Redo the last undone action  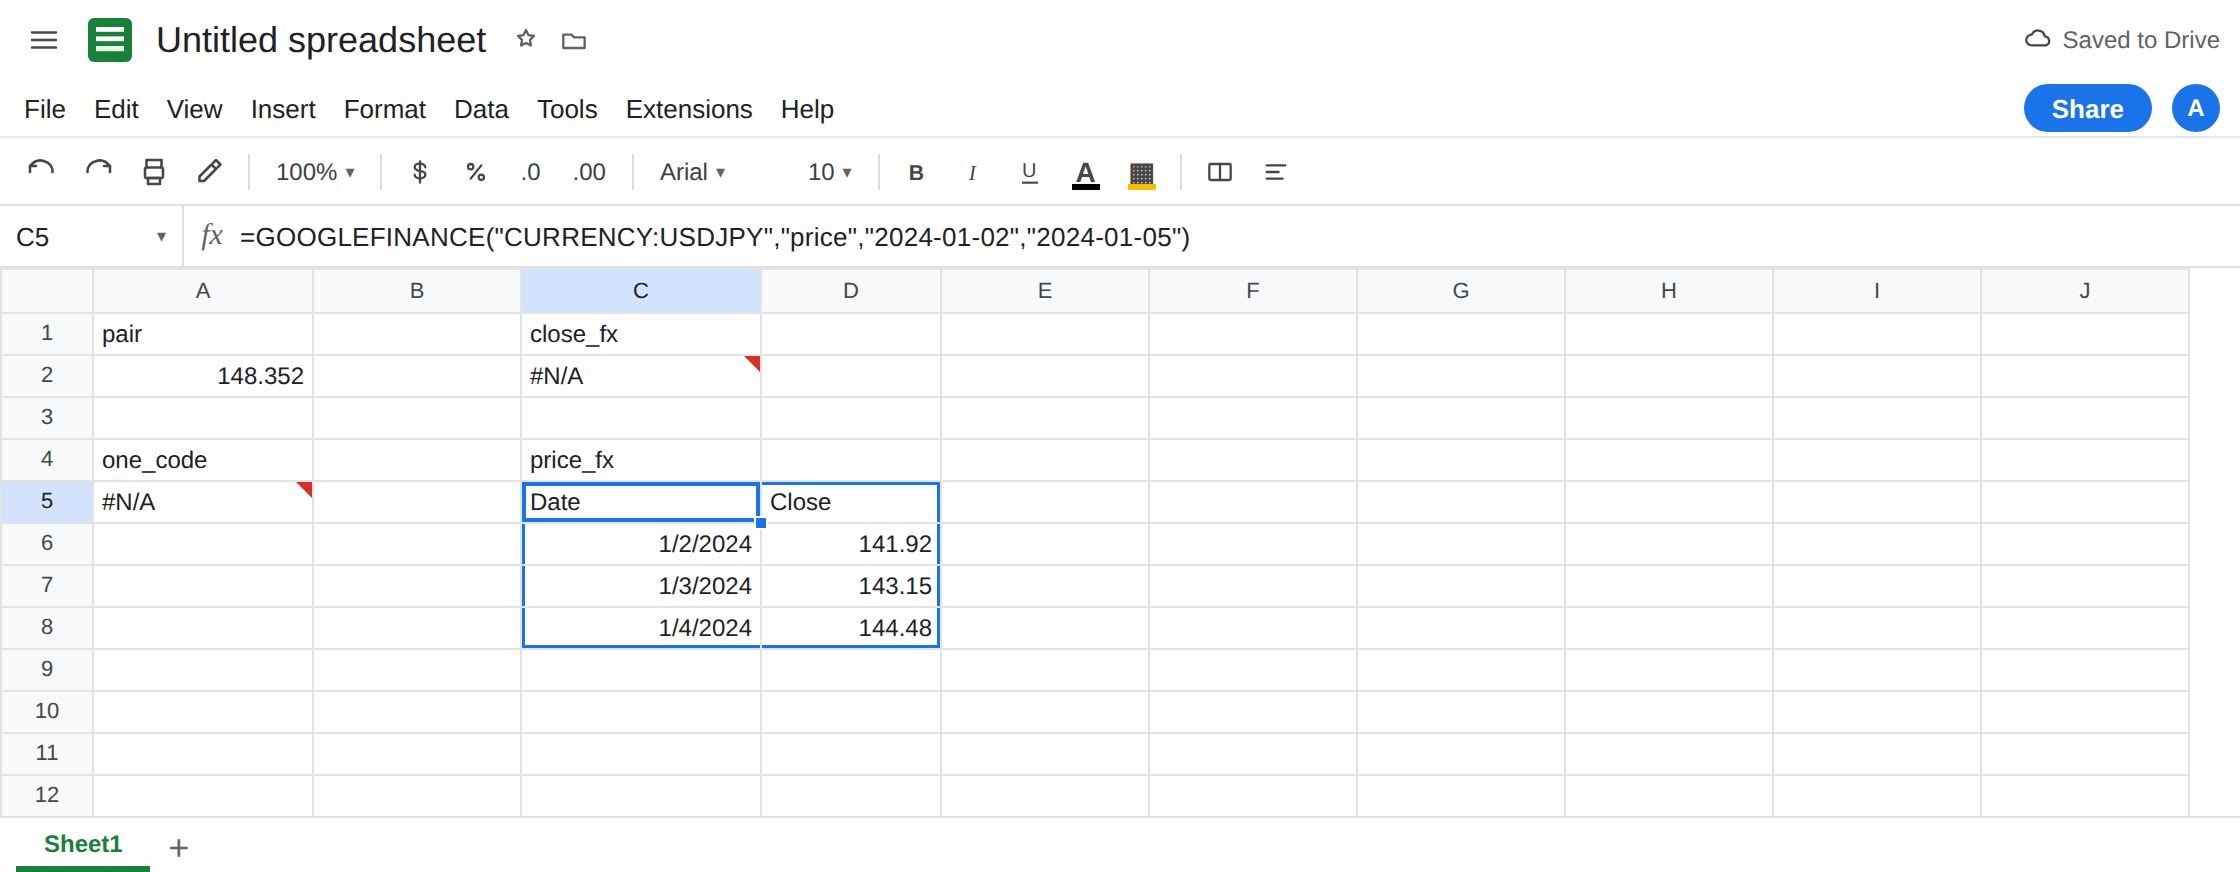tap(98, 172)
